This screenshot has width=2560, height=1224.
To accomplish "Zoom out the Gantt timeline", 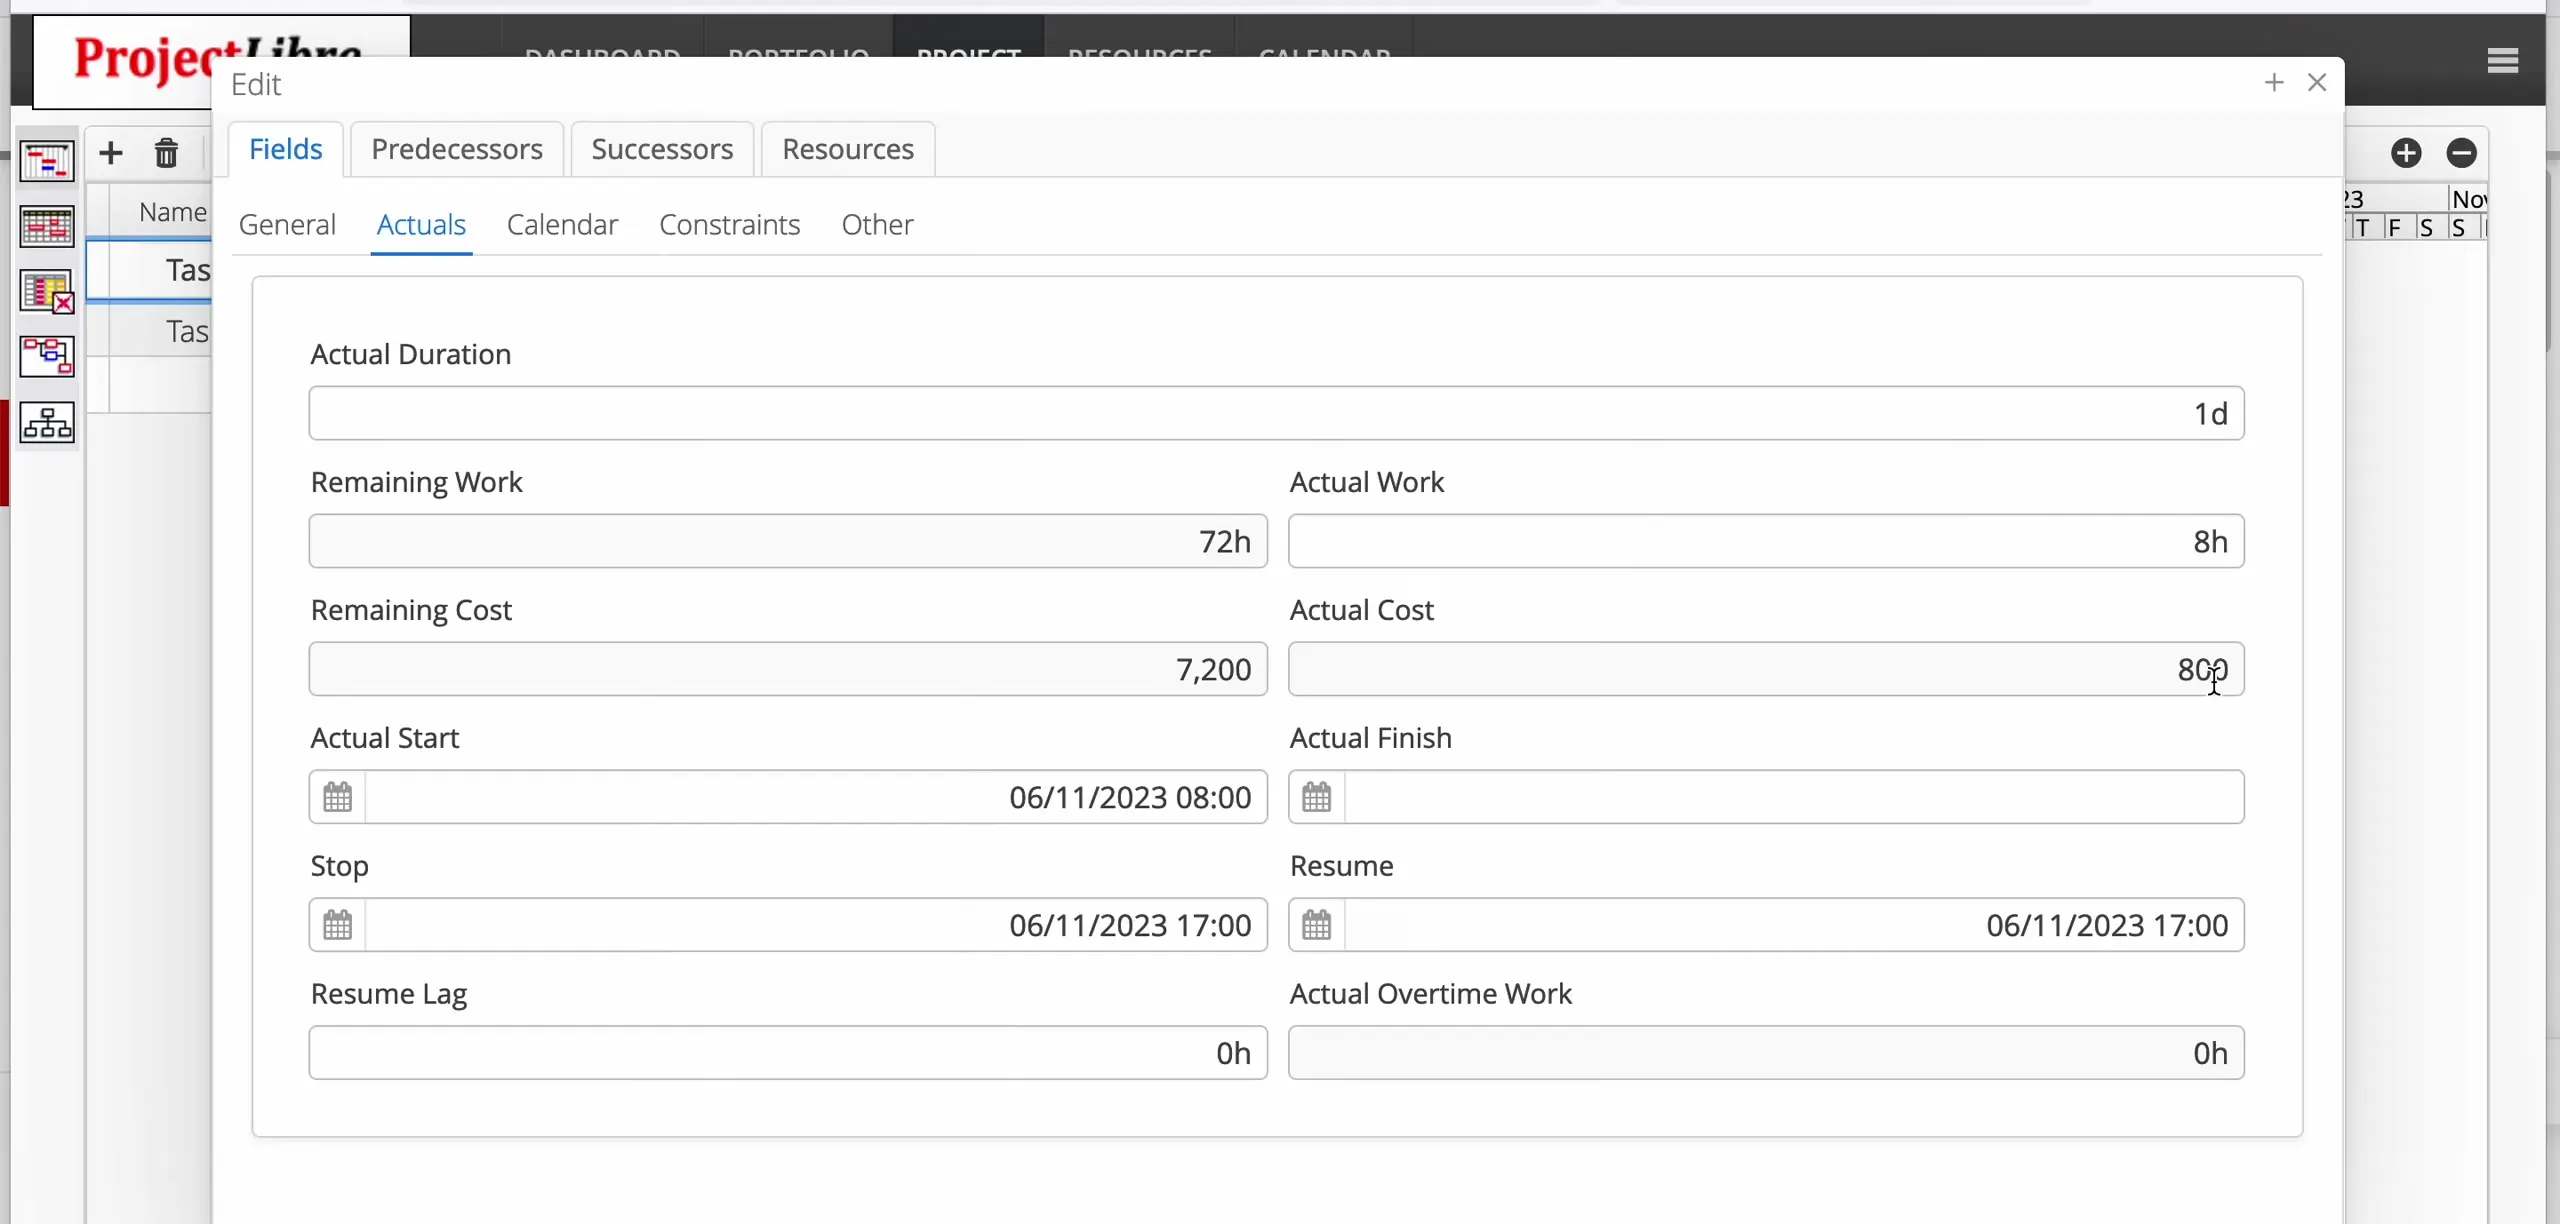I will click(x=2461, y=153).
